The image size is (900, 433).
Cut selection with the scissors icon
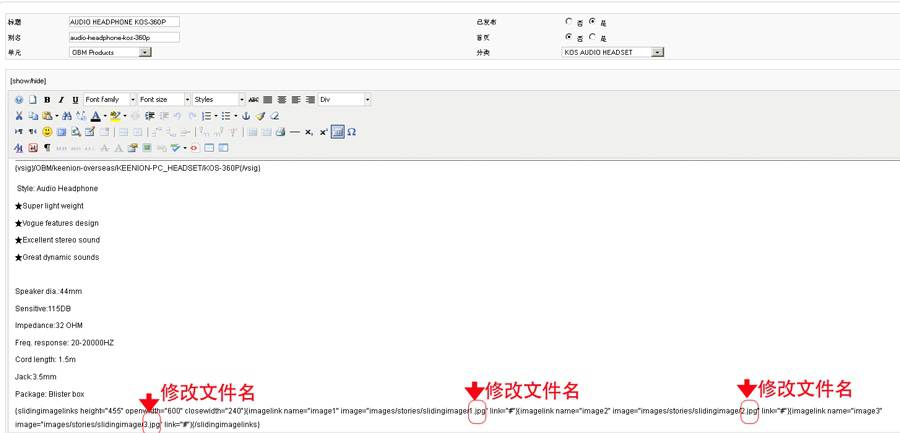pos(19,116)
